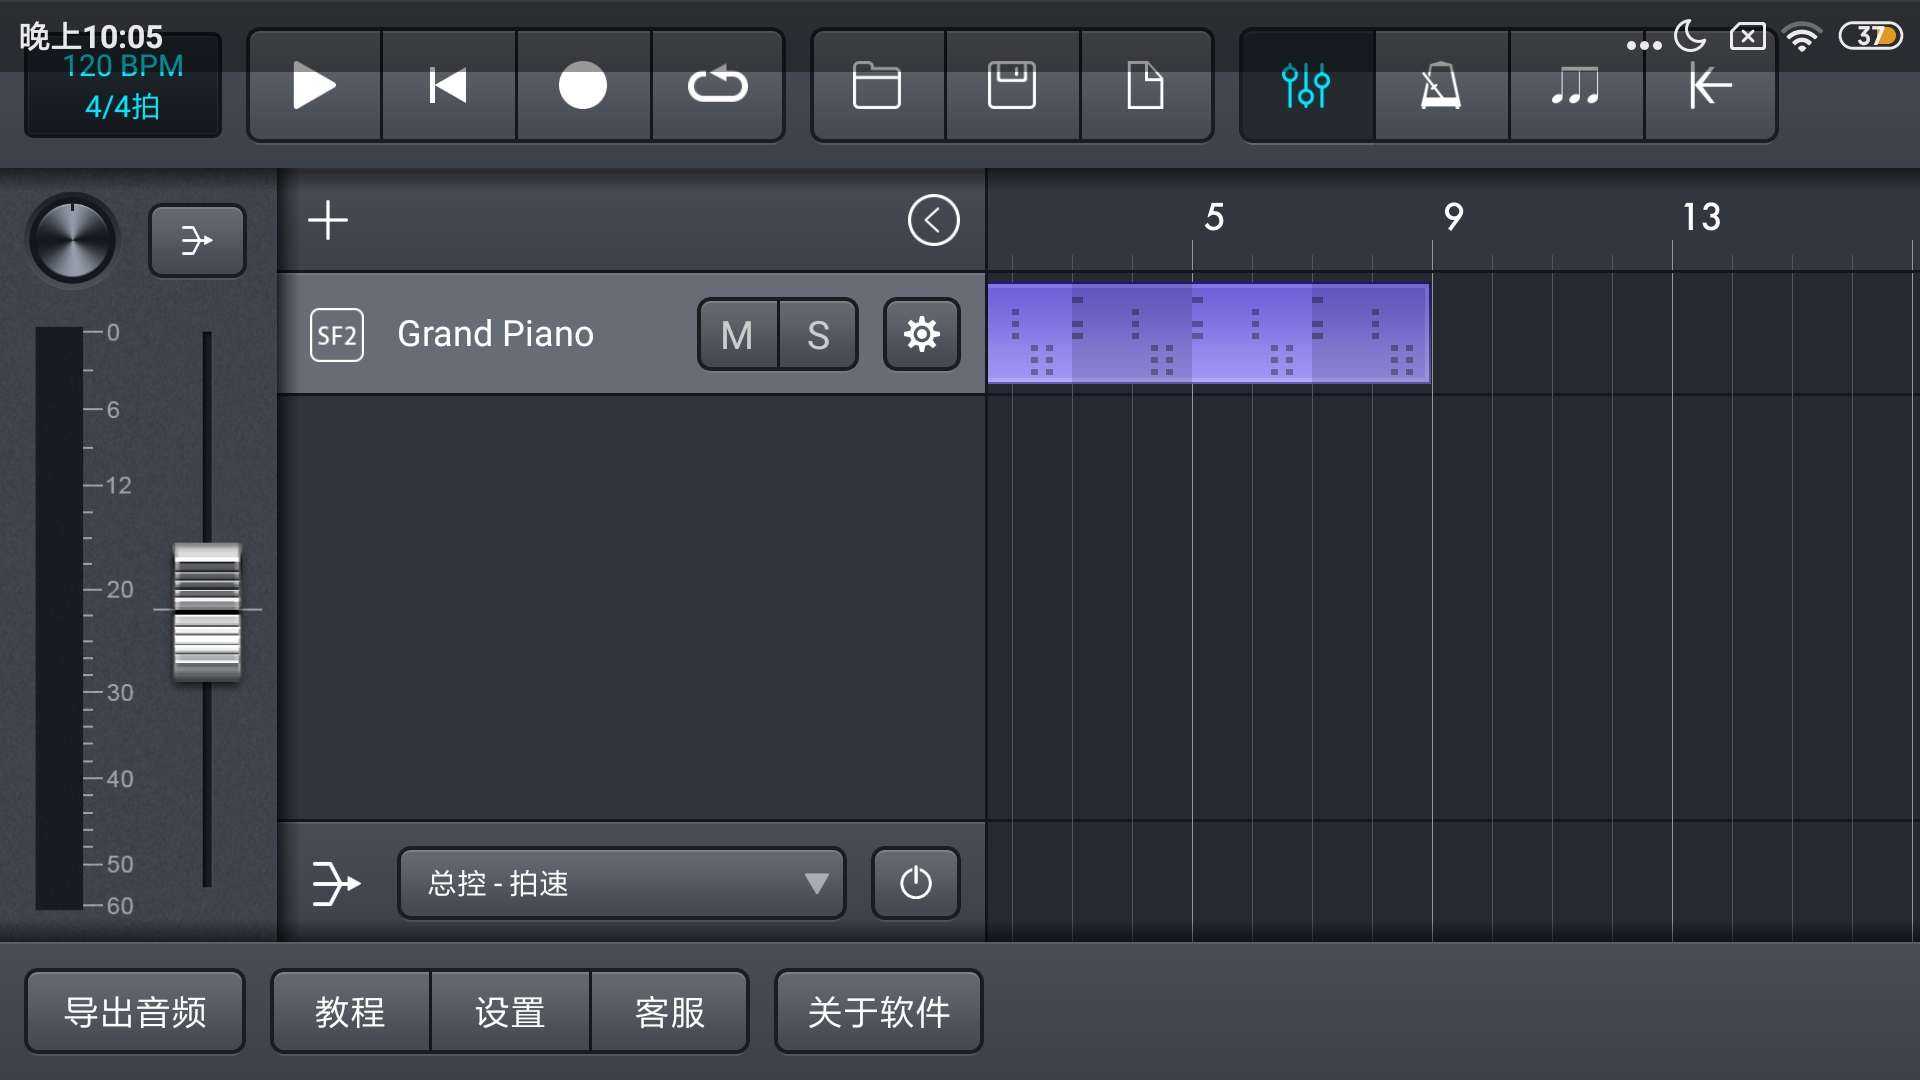Toggle loop playback icon
Viewport: 1920px width, 1080px height.
(717, 86)
